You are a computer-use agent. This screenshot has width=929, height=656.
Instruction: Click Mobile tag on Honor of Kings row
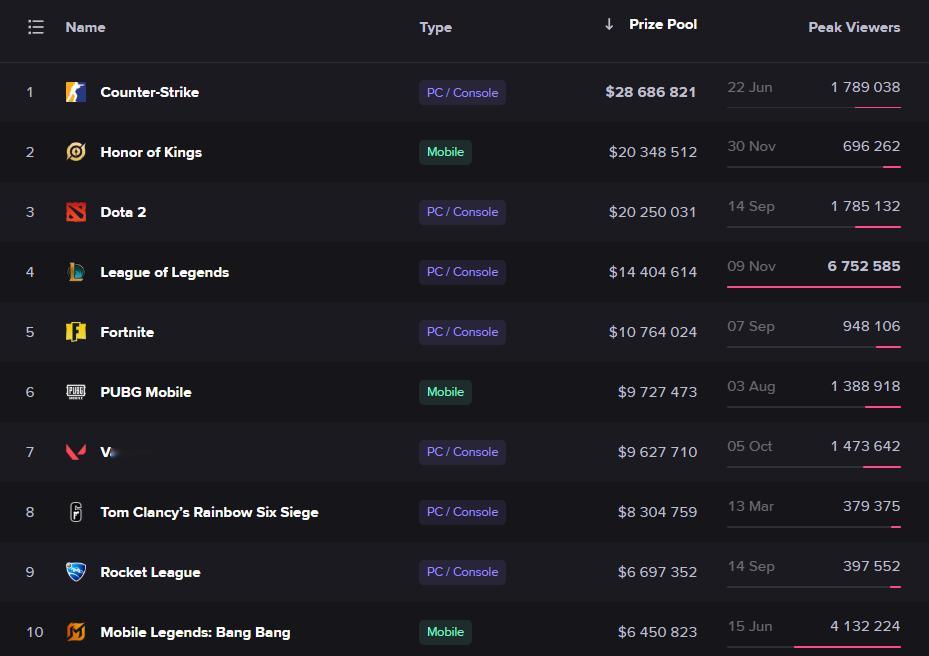[x=445, y=152]
